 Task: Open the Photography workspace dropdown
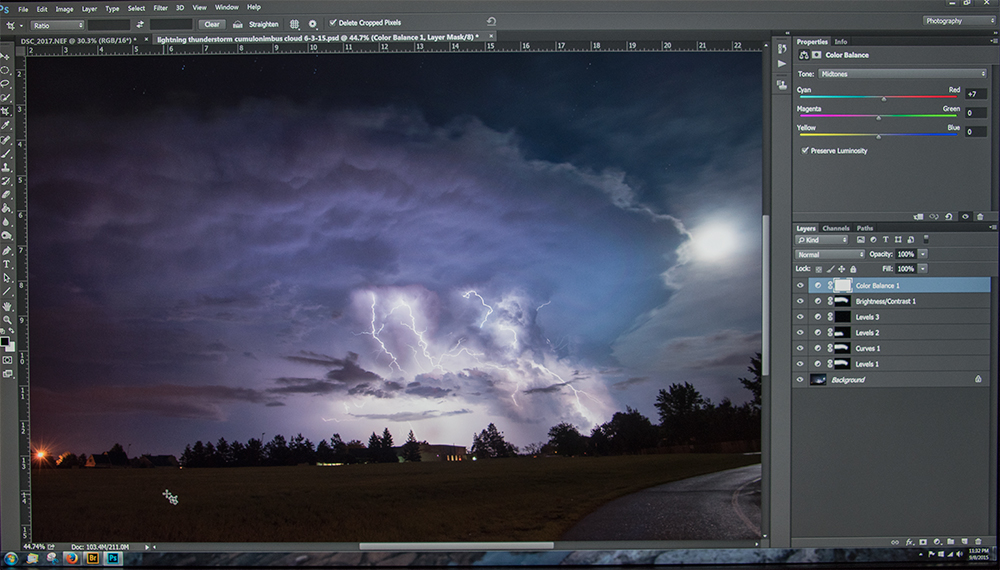click(959, 21)
